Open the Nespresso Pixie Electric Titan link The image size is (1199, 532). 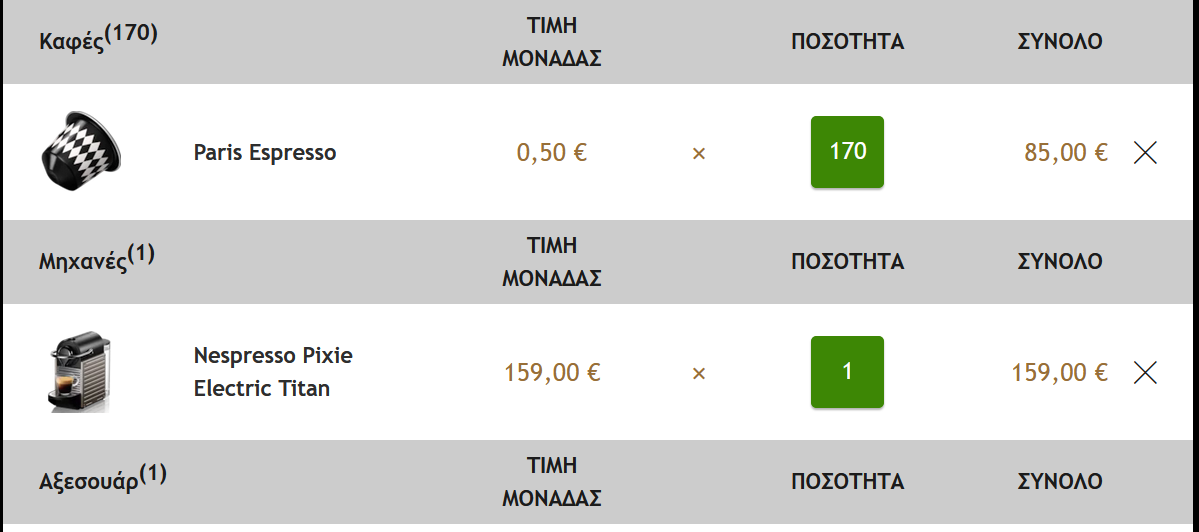273,372
